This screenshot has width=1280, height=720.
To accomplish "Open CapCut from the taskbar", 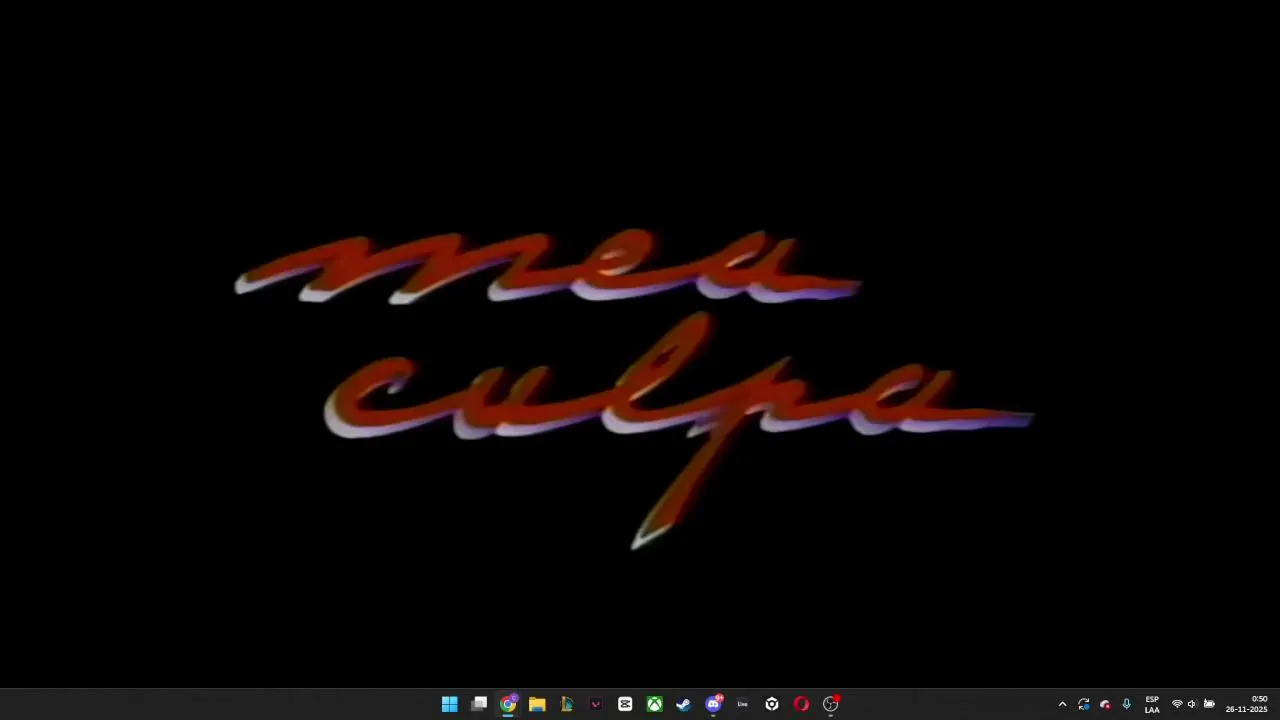I will pos(625,704).
